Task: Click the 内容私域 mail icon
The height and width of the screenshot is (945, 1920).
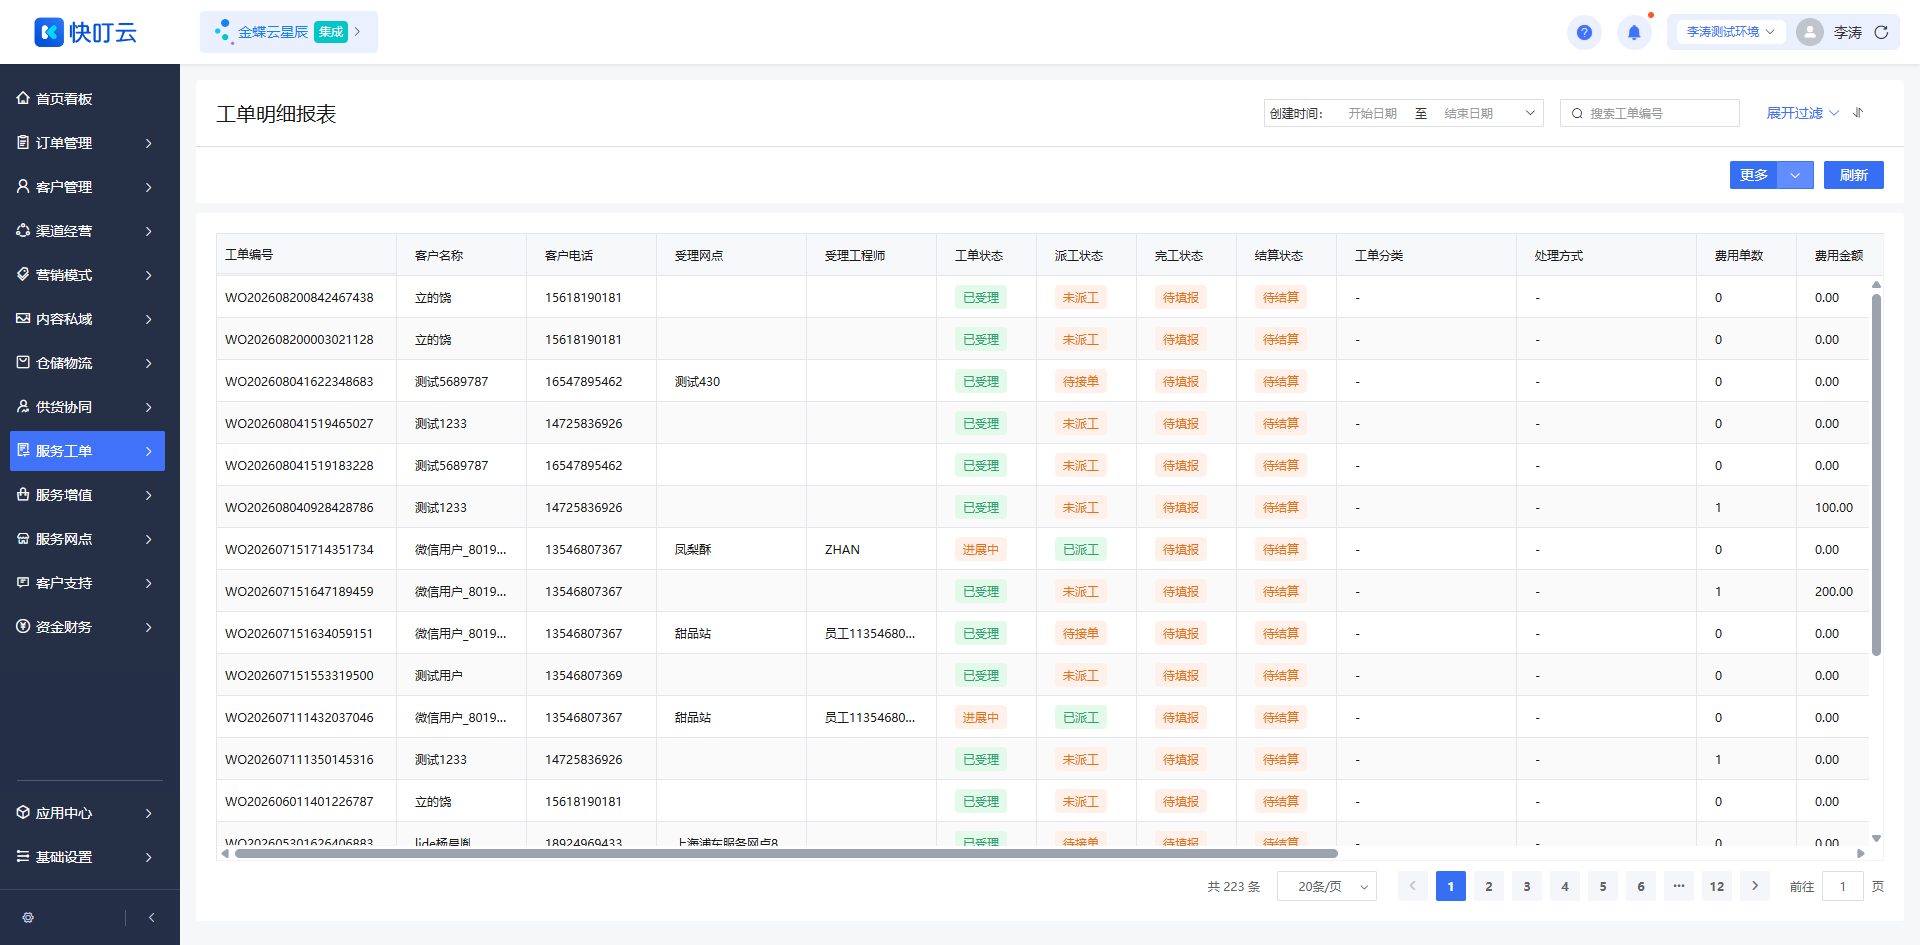Action: pos(23,318)
